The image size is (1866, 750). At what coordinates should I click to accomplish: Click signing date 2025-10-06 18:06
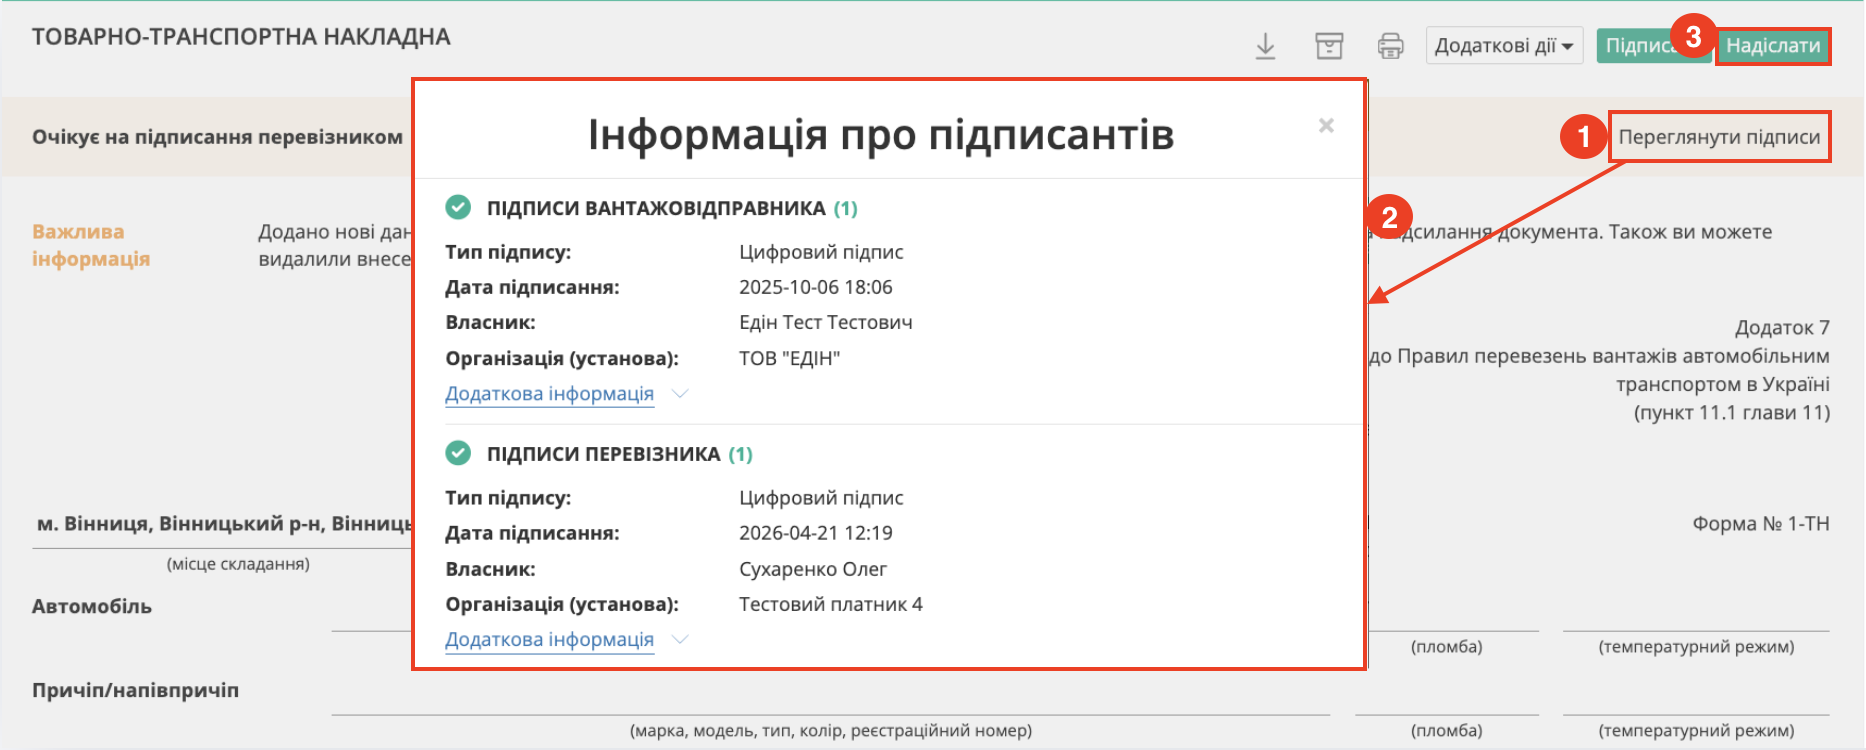[x=816, y=288]
